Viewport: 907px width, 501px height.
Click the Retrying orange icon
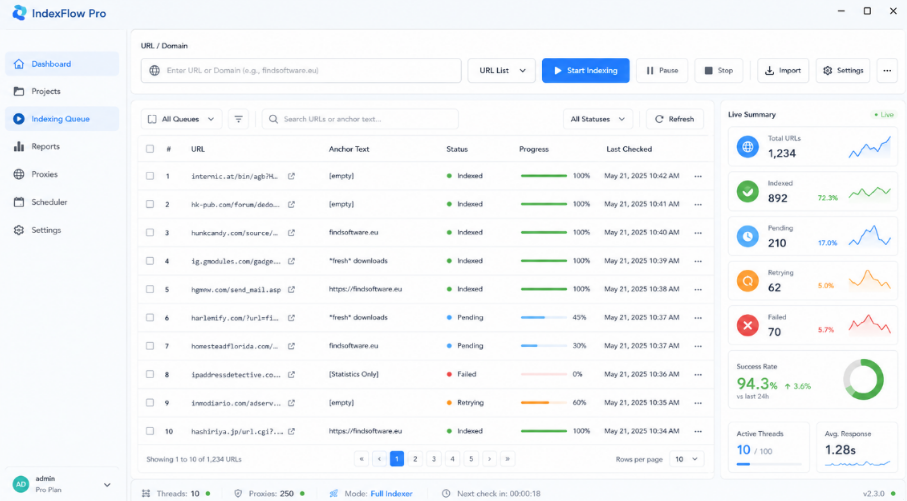[747, 281]
